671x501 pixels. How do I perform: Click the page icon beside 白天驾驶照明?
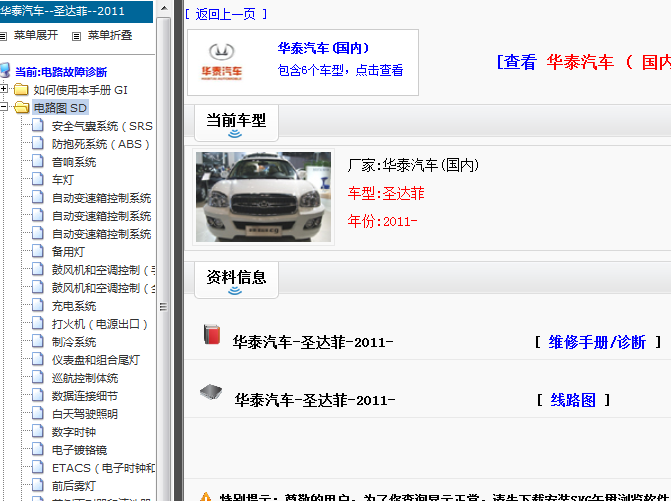click(x=38, y=413)
